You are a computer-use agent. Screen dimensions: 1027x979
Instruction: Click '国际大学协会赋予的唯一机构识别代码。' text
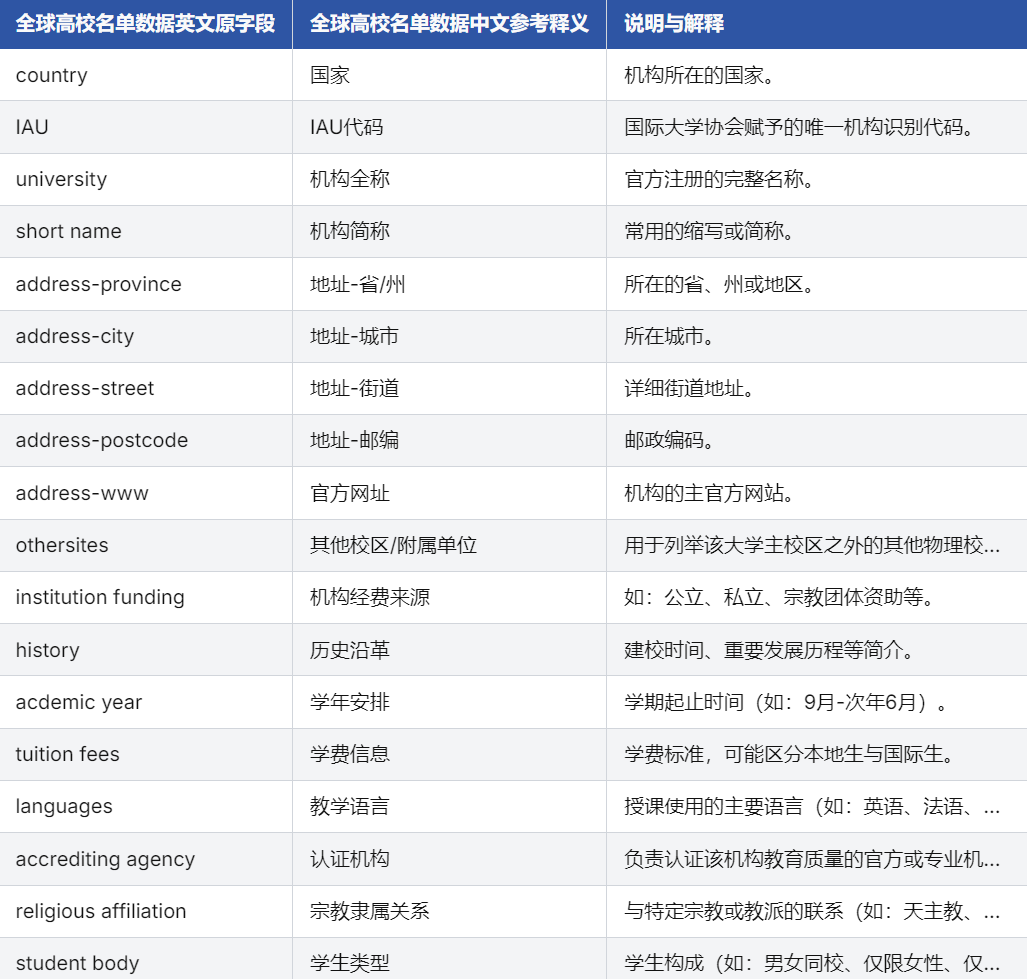click(x=799, y=127)
